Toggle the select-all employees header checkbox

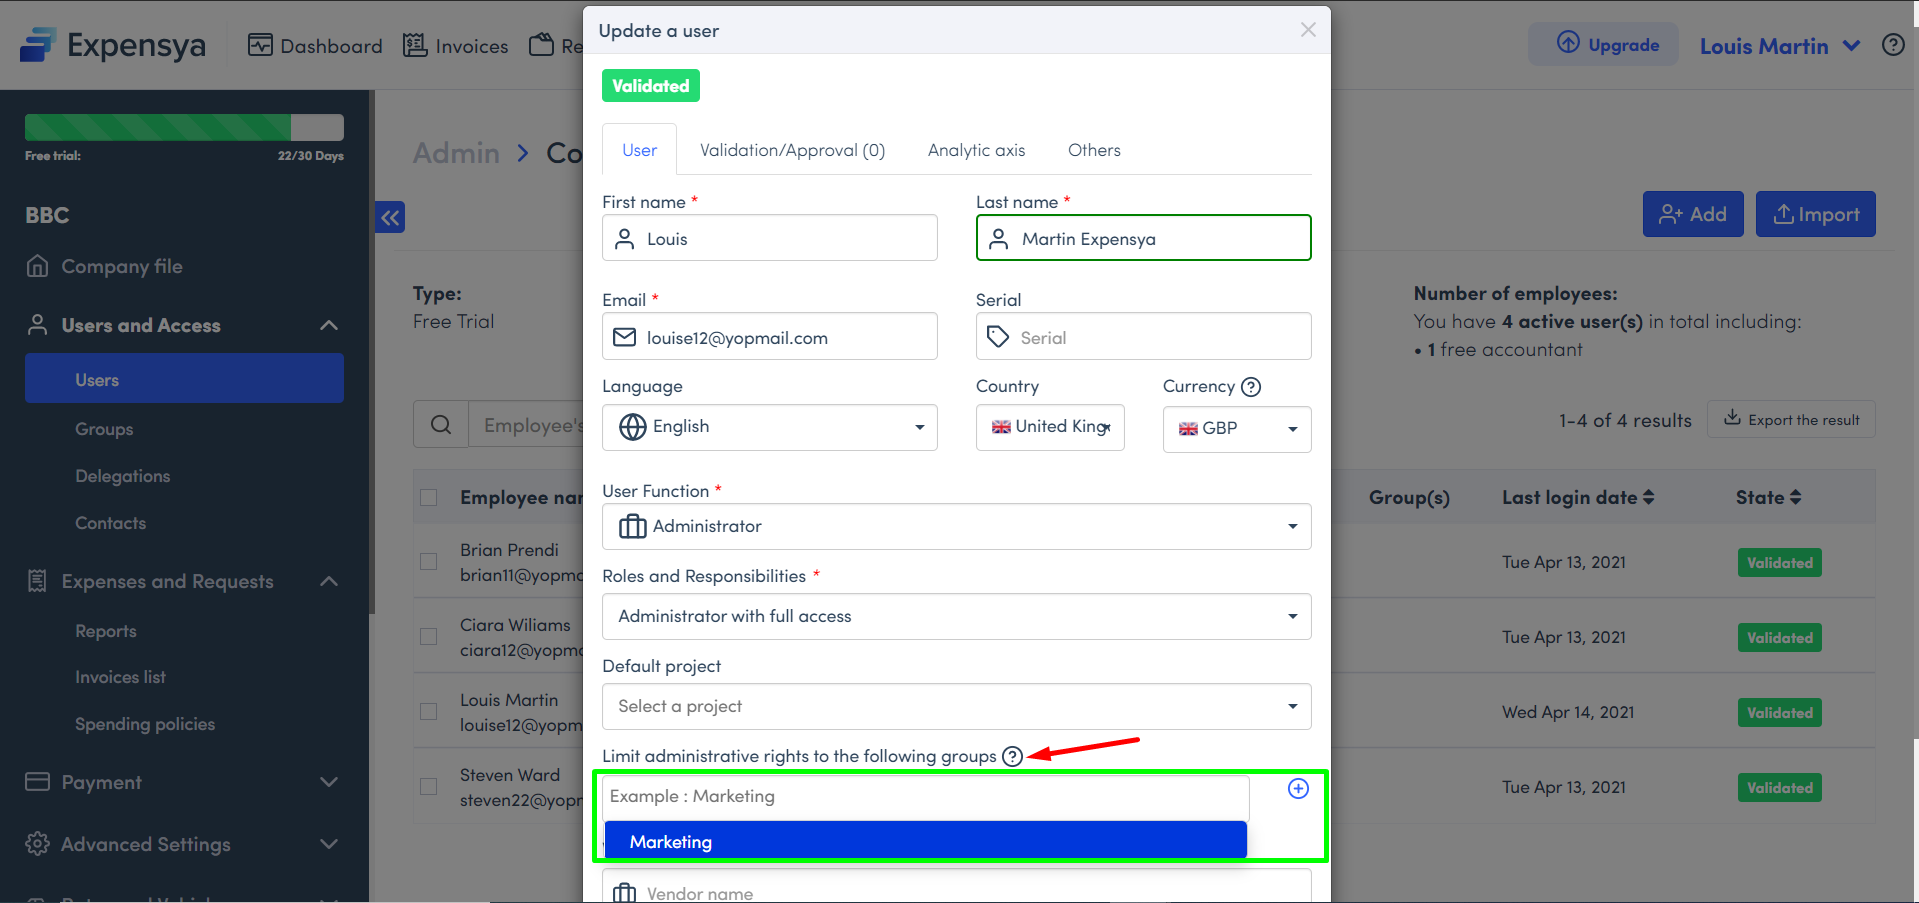[429, 498]
